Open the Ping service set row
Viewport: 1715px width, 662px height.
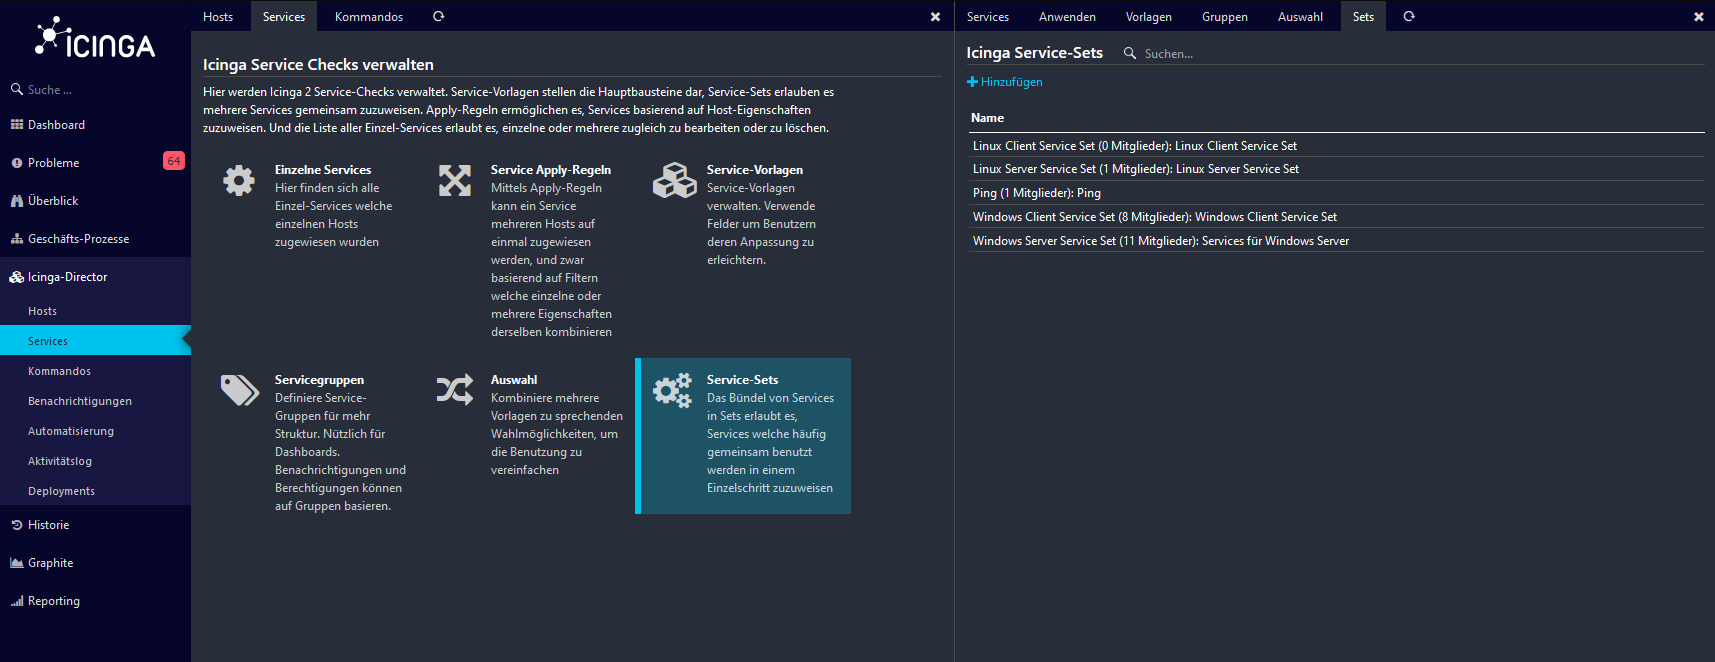click(x=1336, y=193)
